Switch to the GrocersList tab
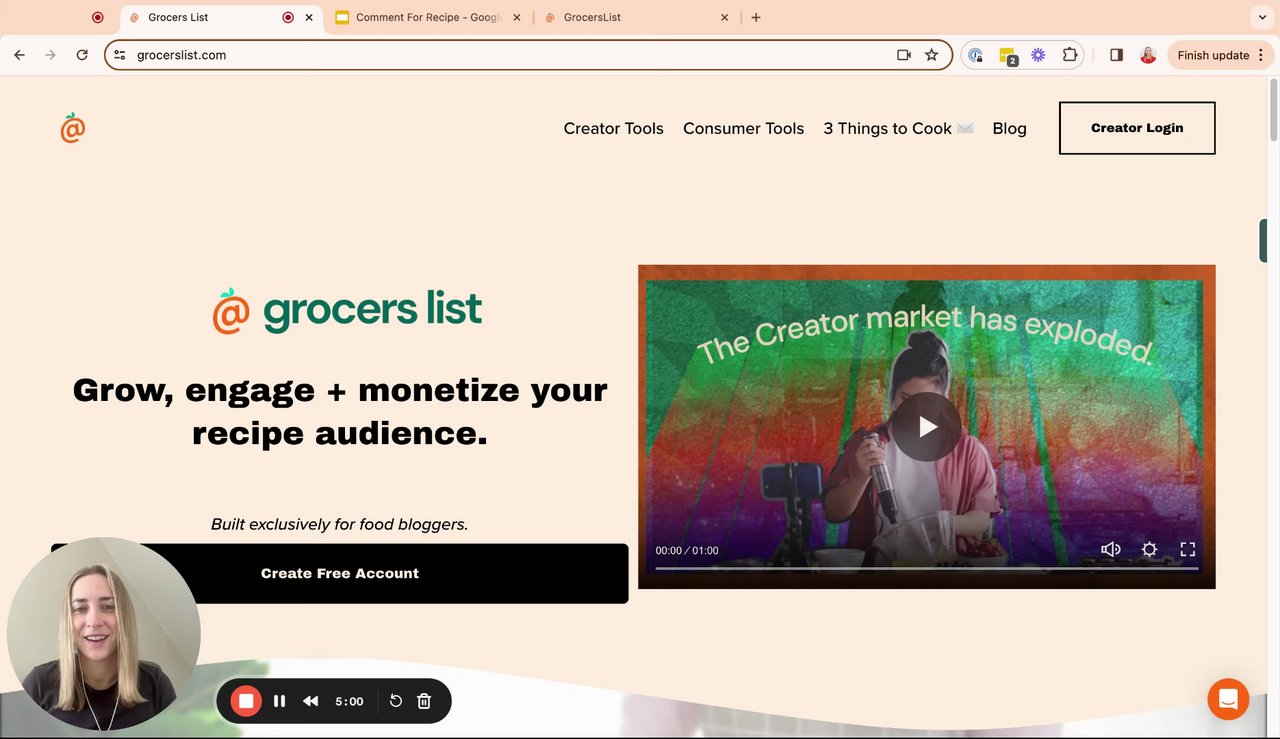Image resolution: width=1280 pixels, height=739 pixels. tap(637, 17)
